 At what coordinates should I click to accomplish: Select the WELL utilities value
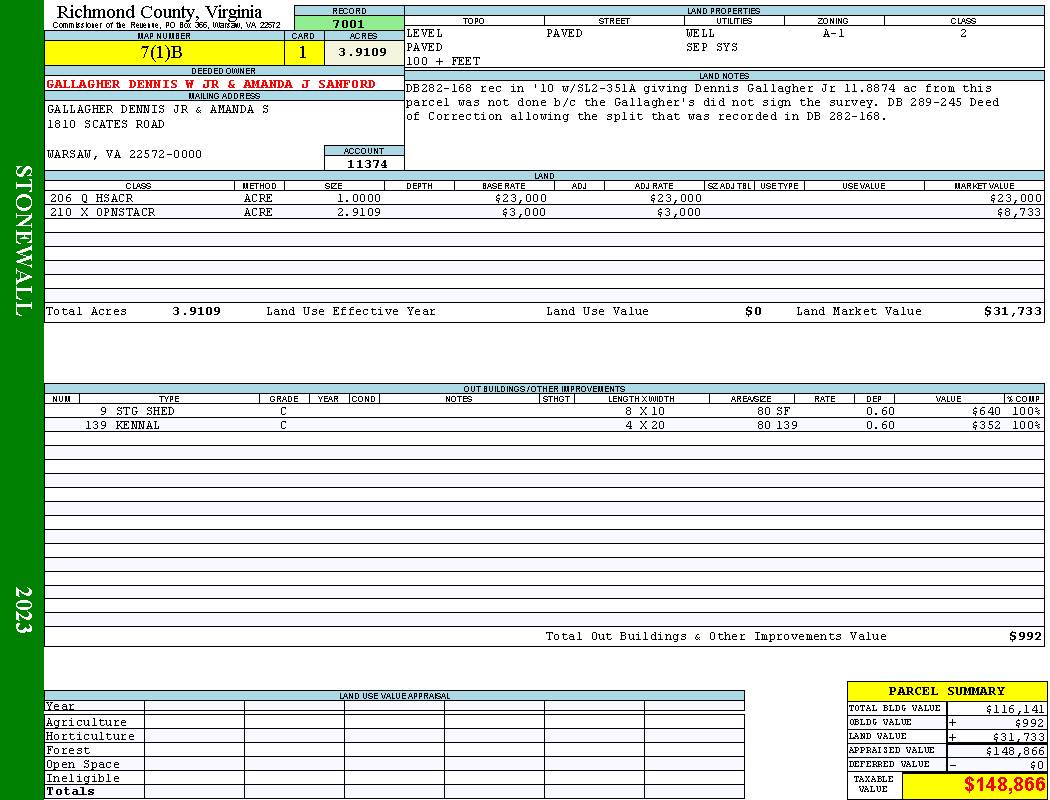(700, 33)
